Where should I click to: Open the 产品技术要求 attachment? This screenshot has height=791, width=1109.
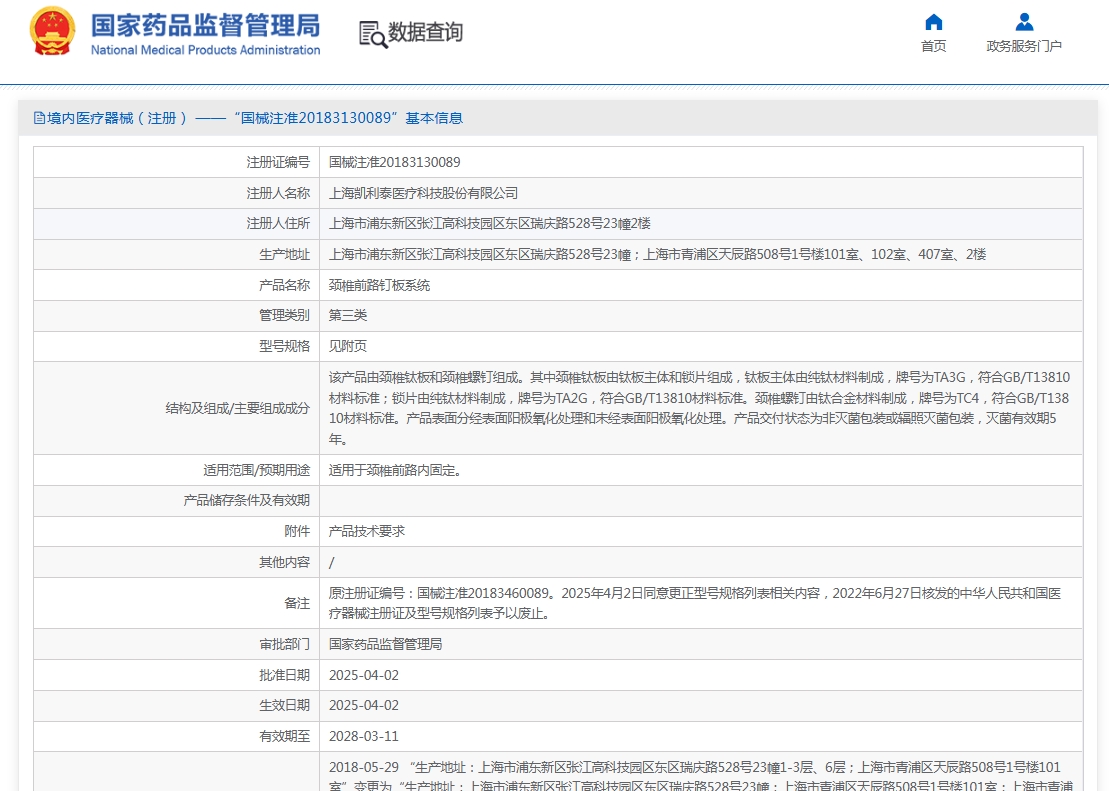coord(366,531)
